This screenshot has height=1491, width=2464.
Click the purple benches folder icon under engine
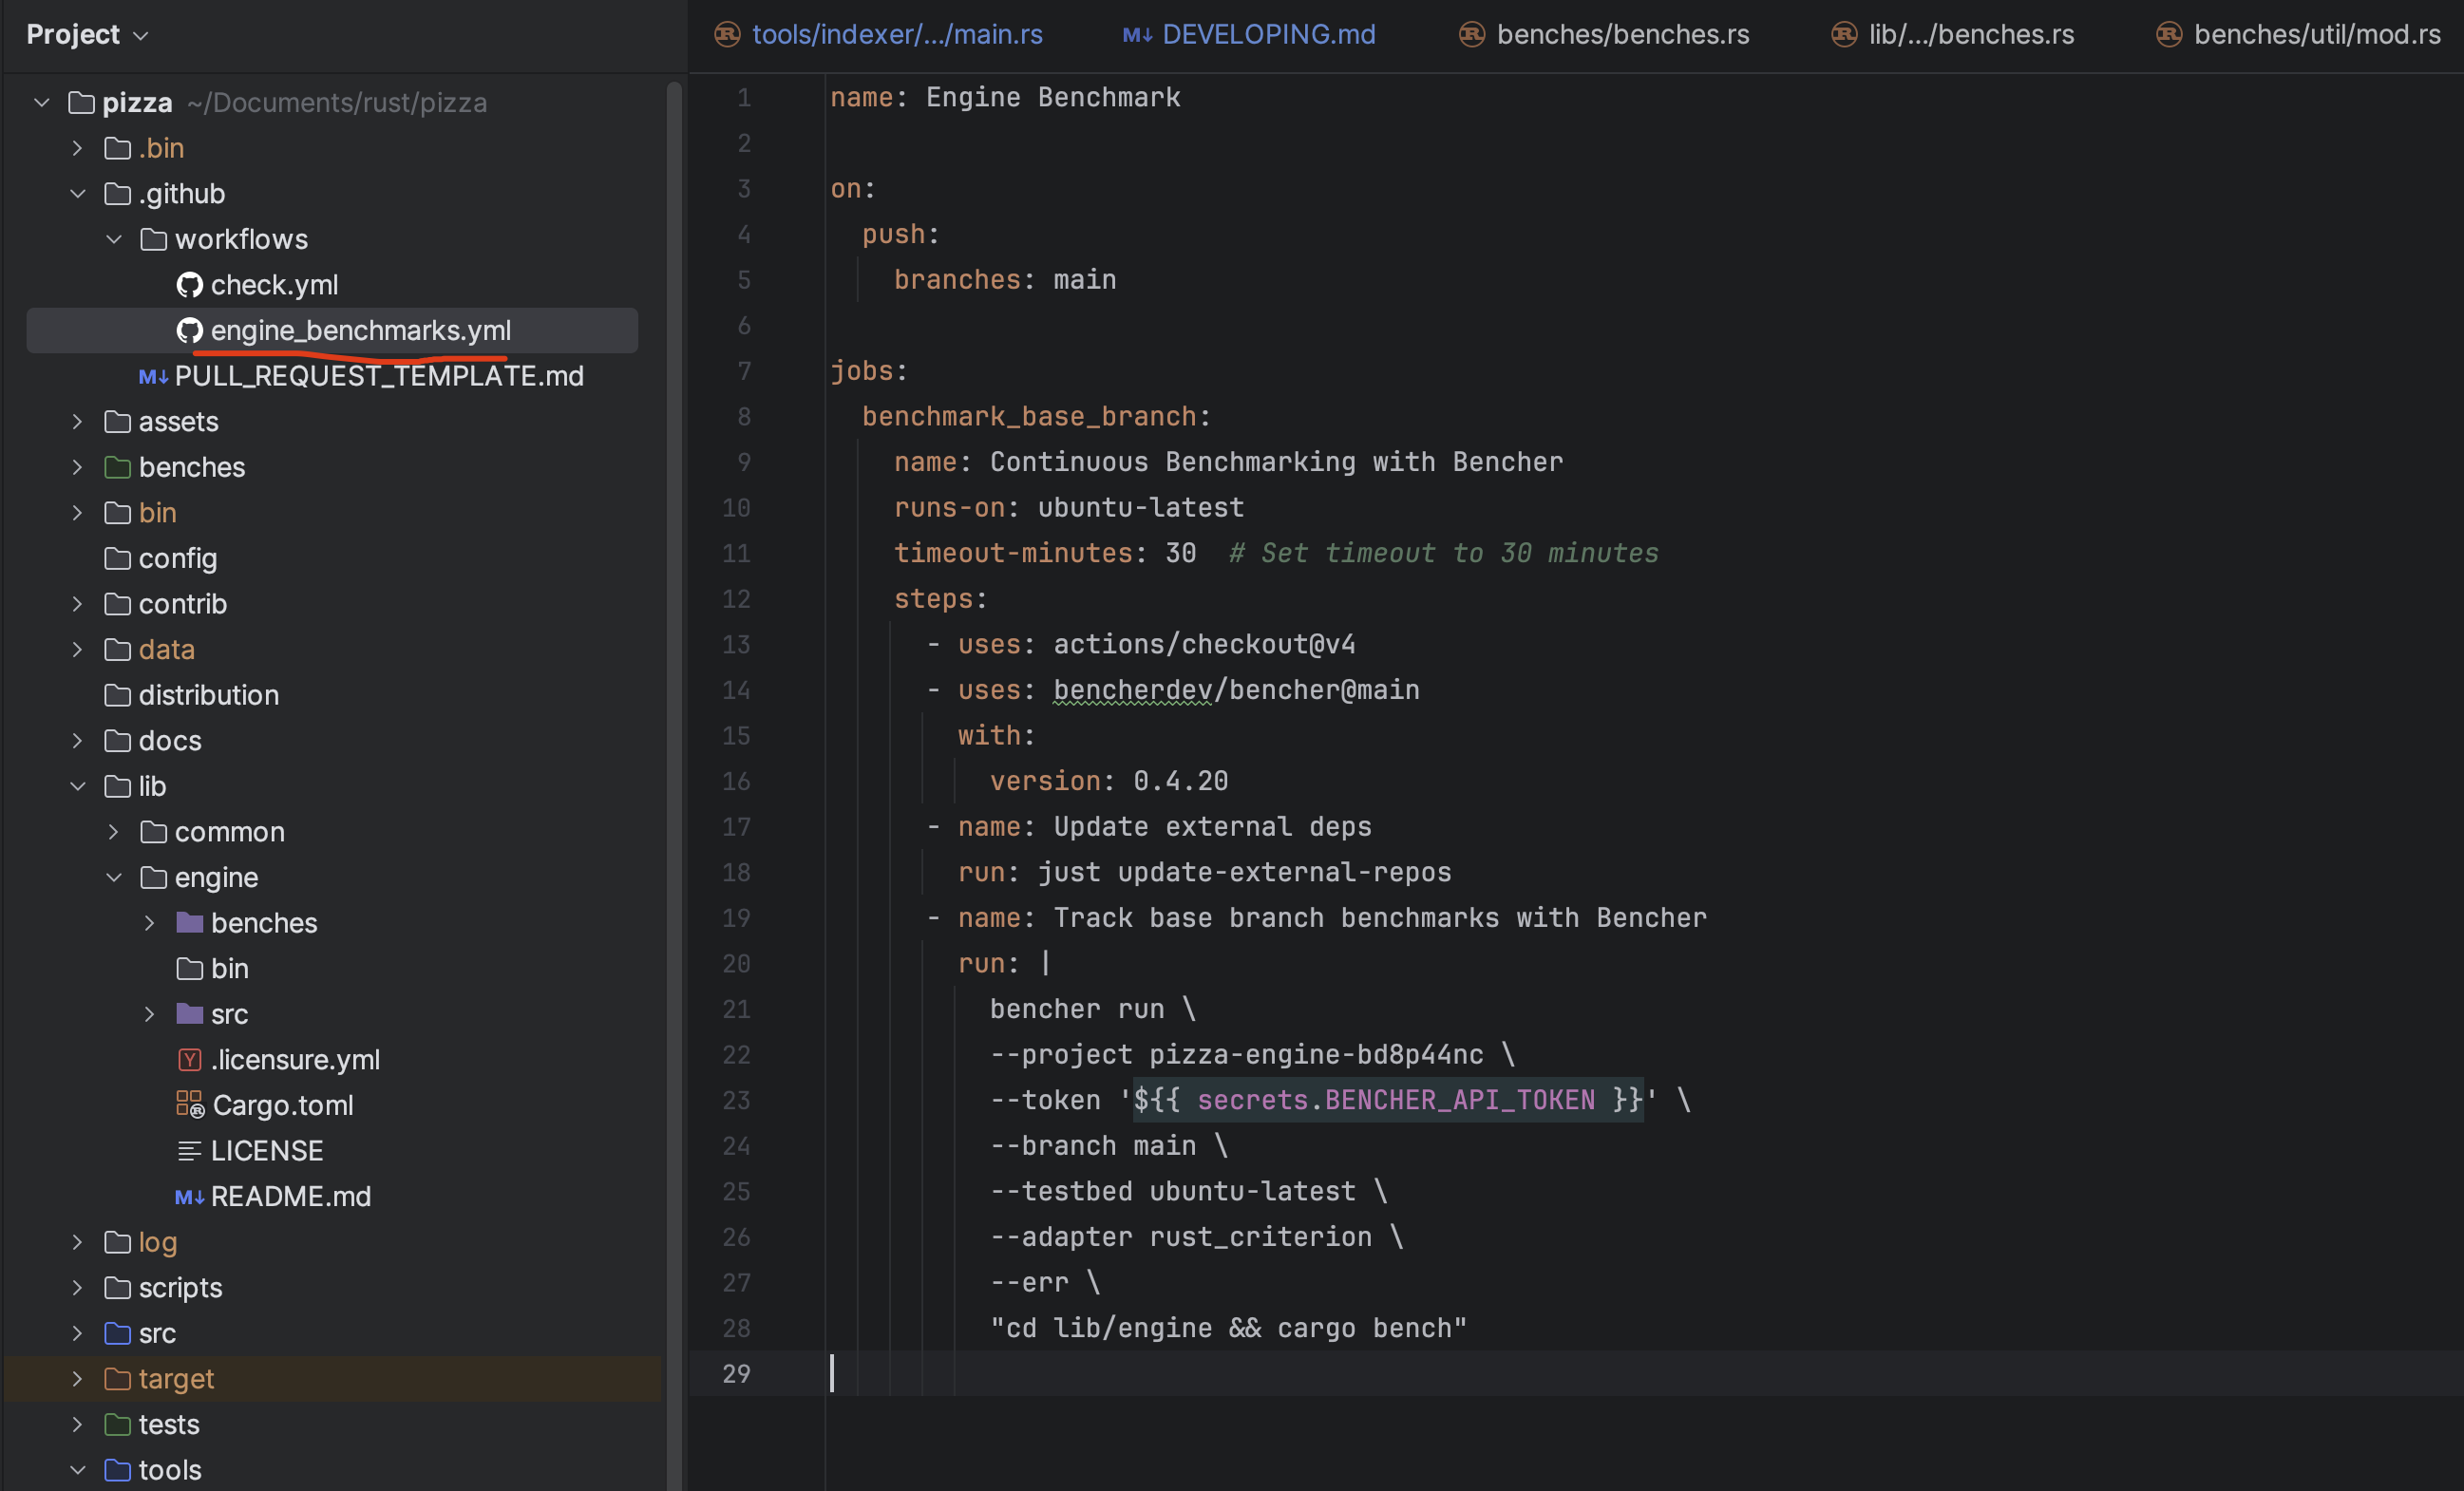click(x=189, y=922)
